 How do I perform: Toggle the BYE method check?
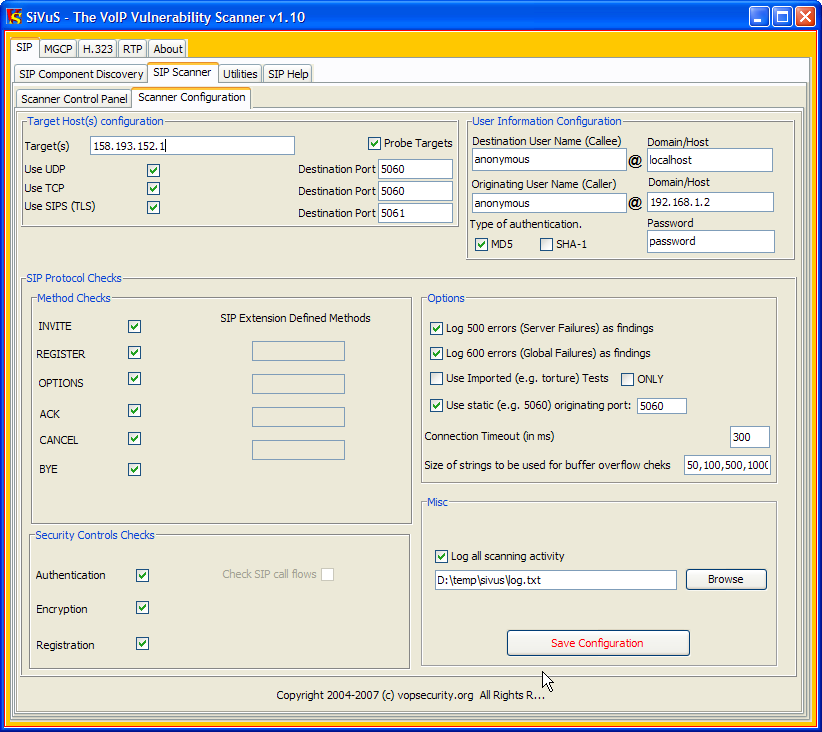pyautogui.click(x=134, y=469)
